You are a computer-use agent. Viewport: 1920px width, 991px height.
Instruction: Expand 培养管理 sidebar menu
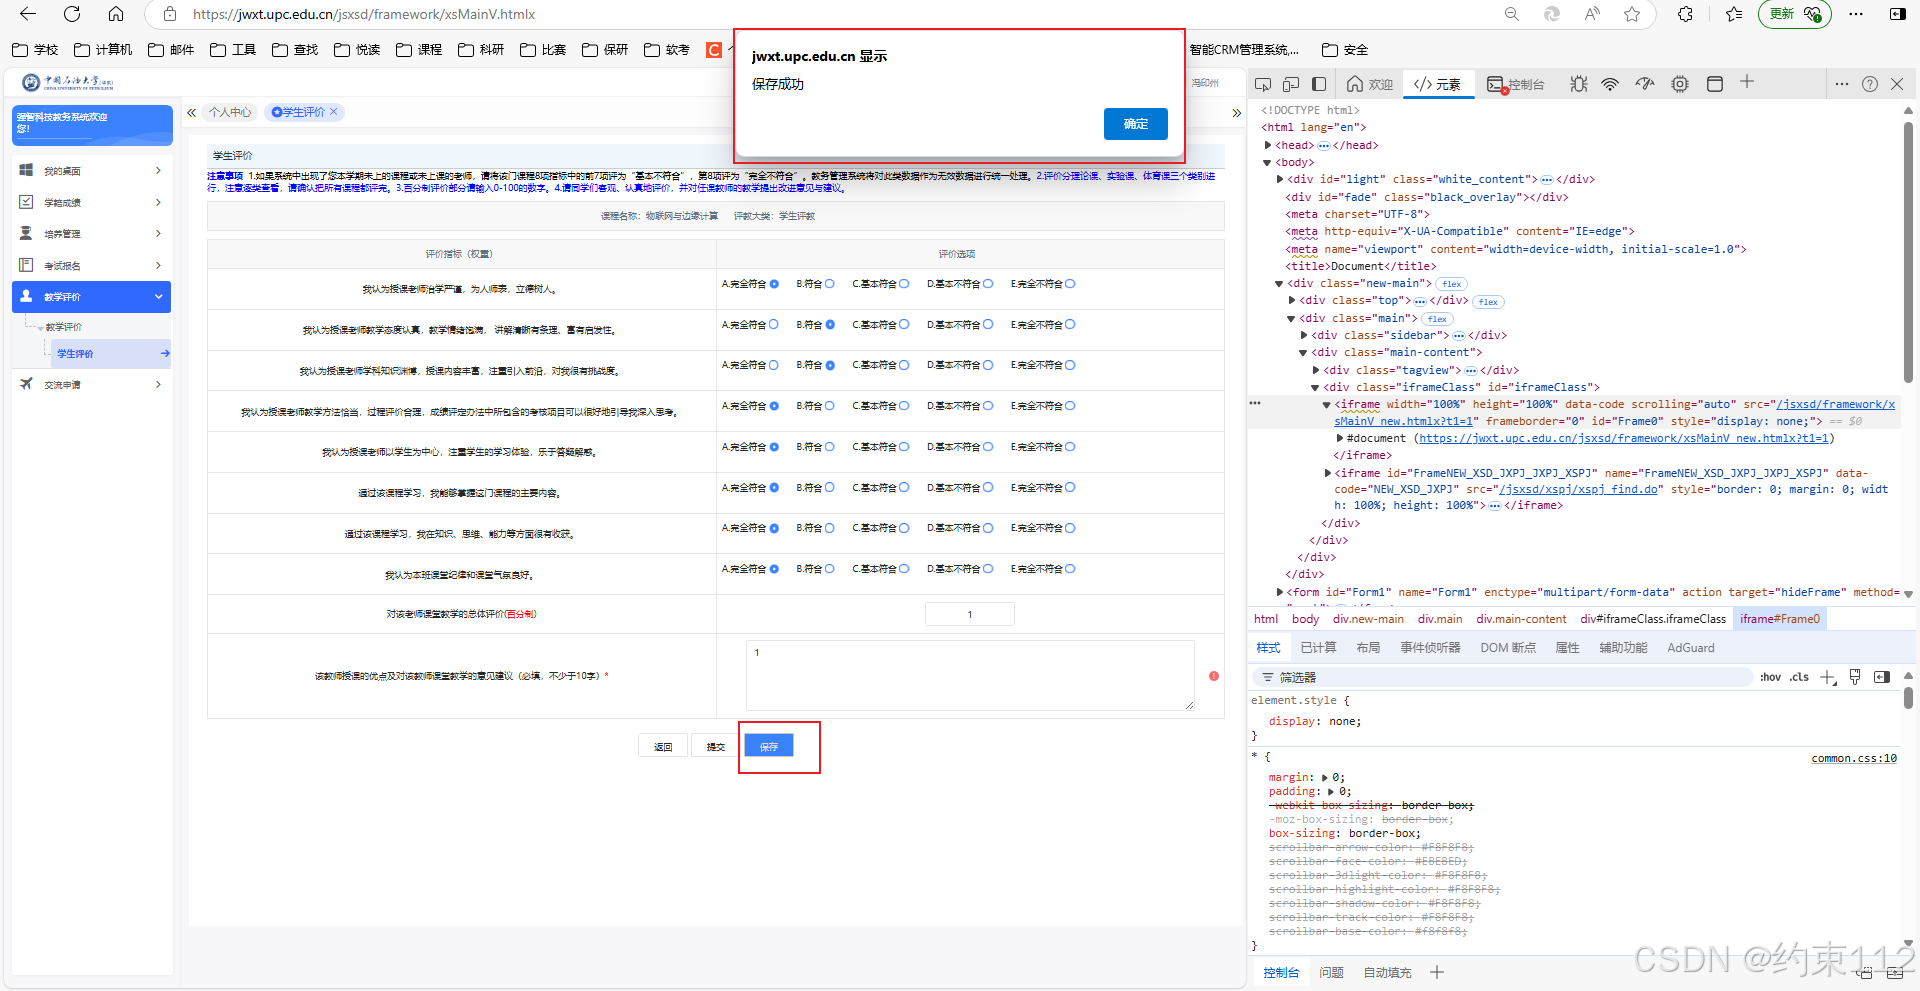pyautogui.click(x=91, y=234)
